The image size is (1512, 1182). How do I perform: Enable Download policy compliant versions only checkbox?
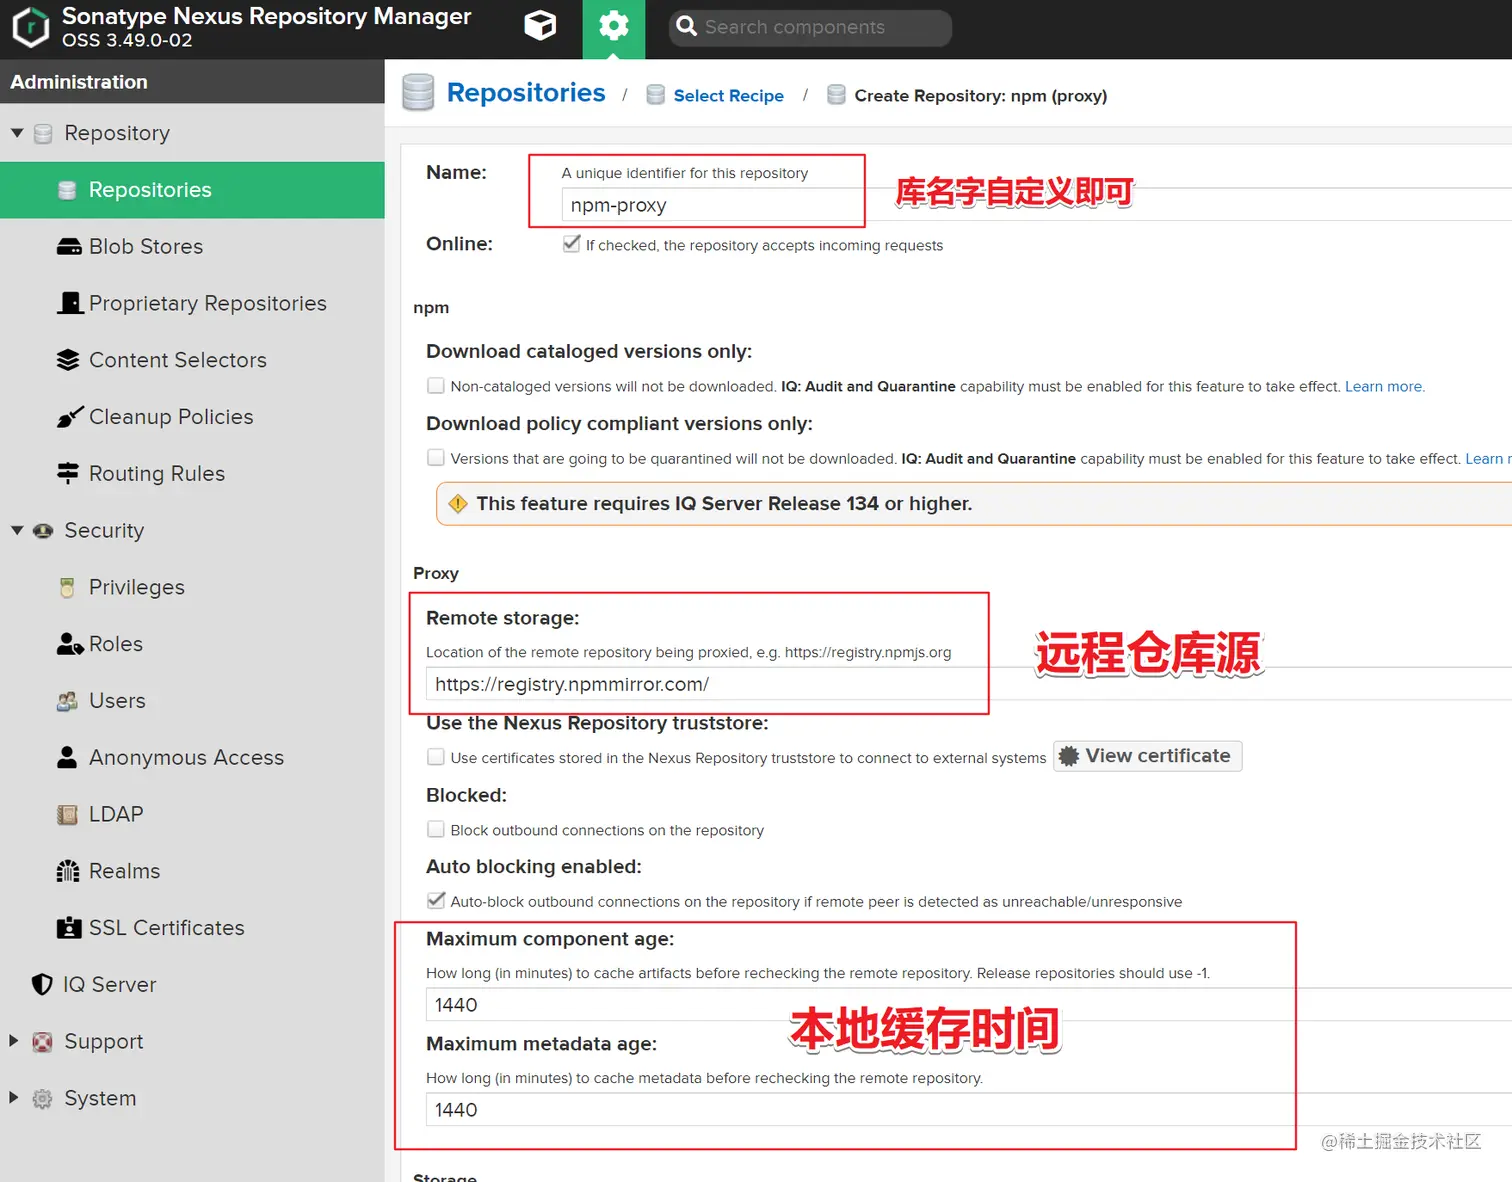(436, 457)
